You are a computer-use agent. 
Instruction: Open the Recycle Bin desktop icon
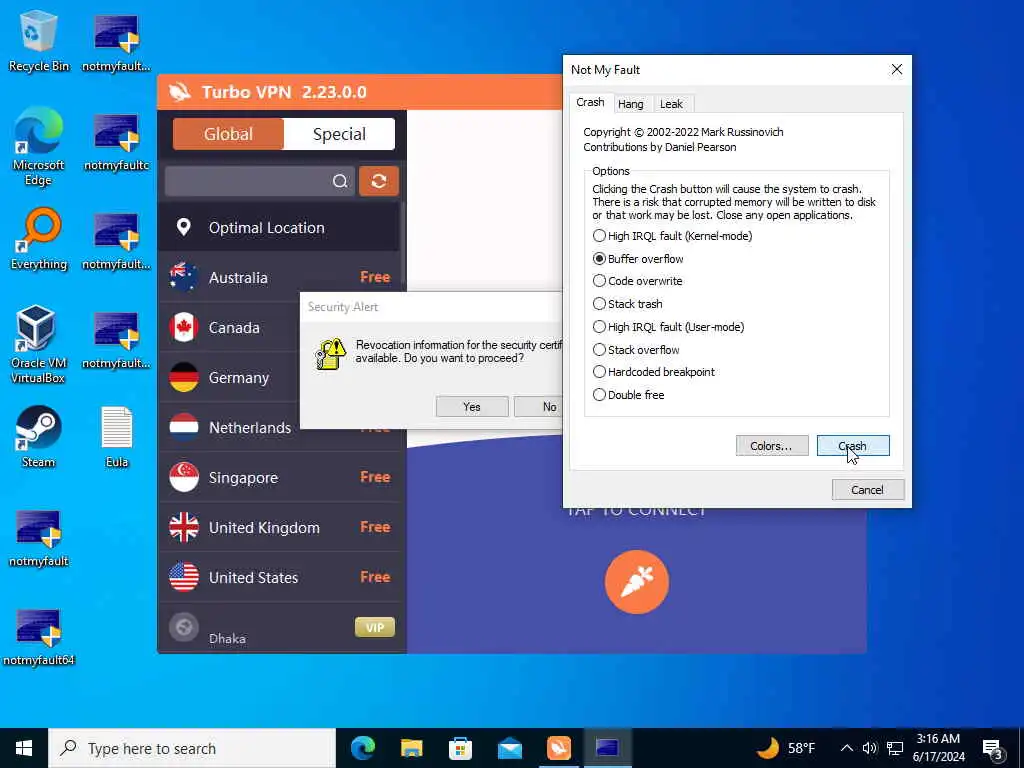tap(39, 40)
